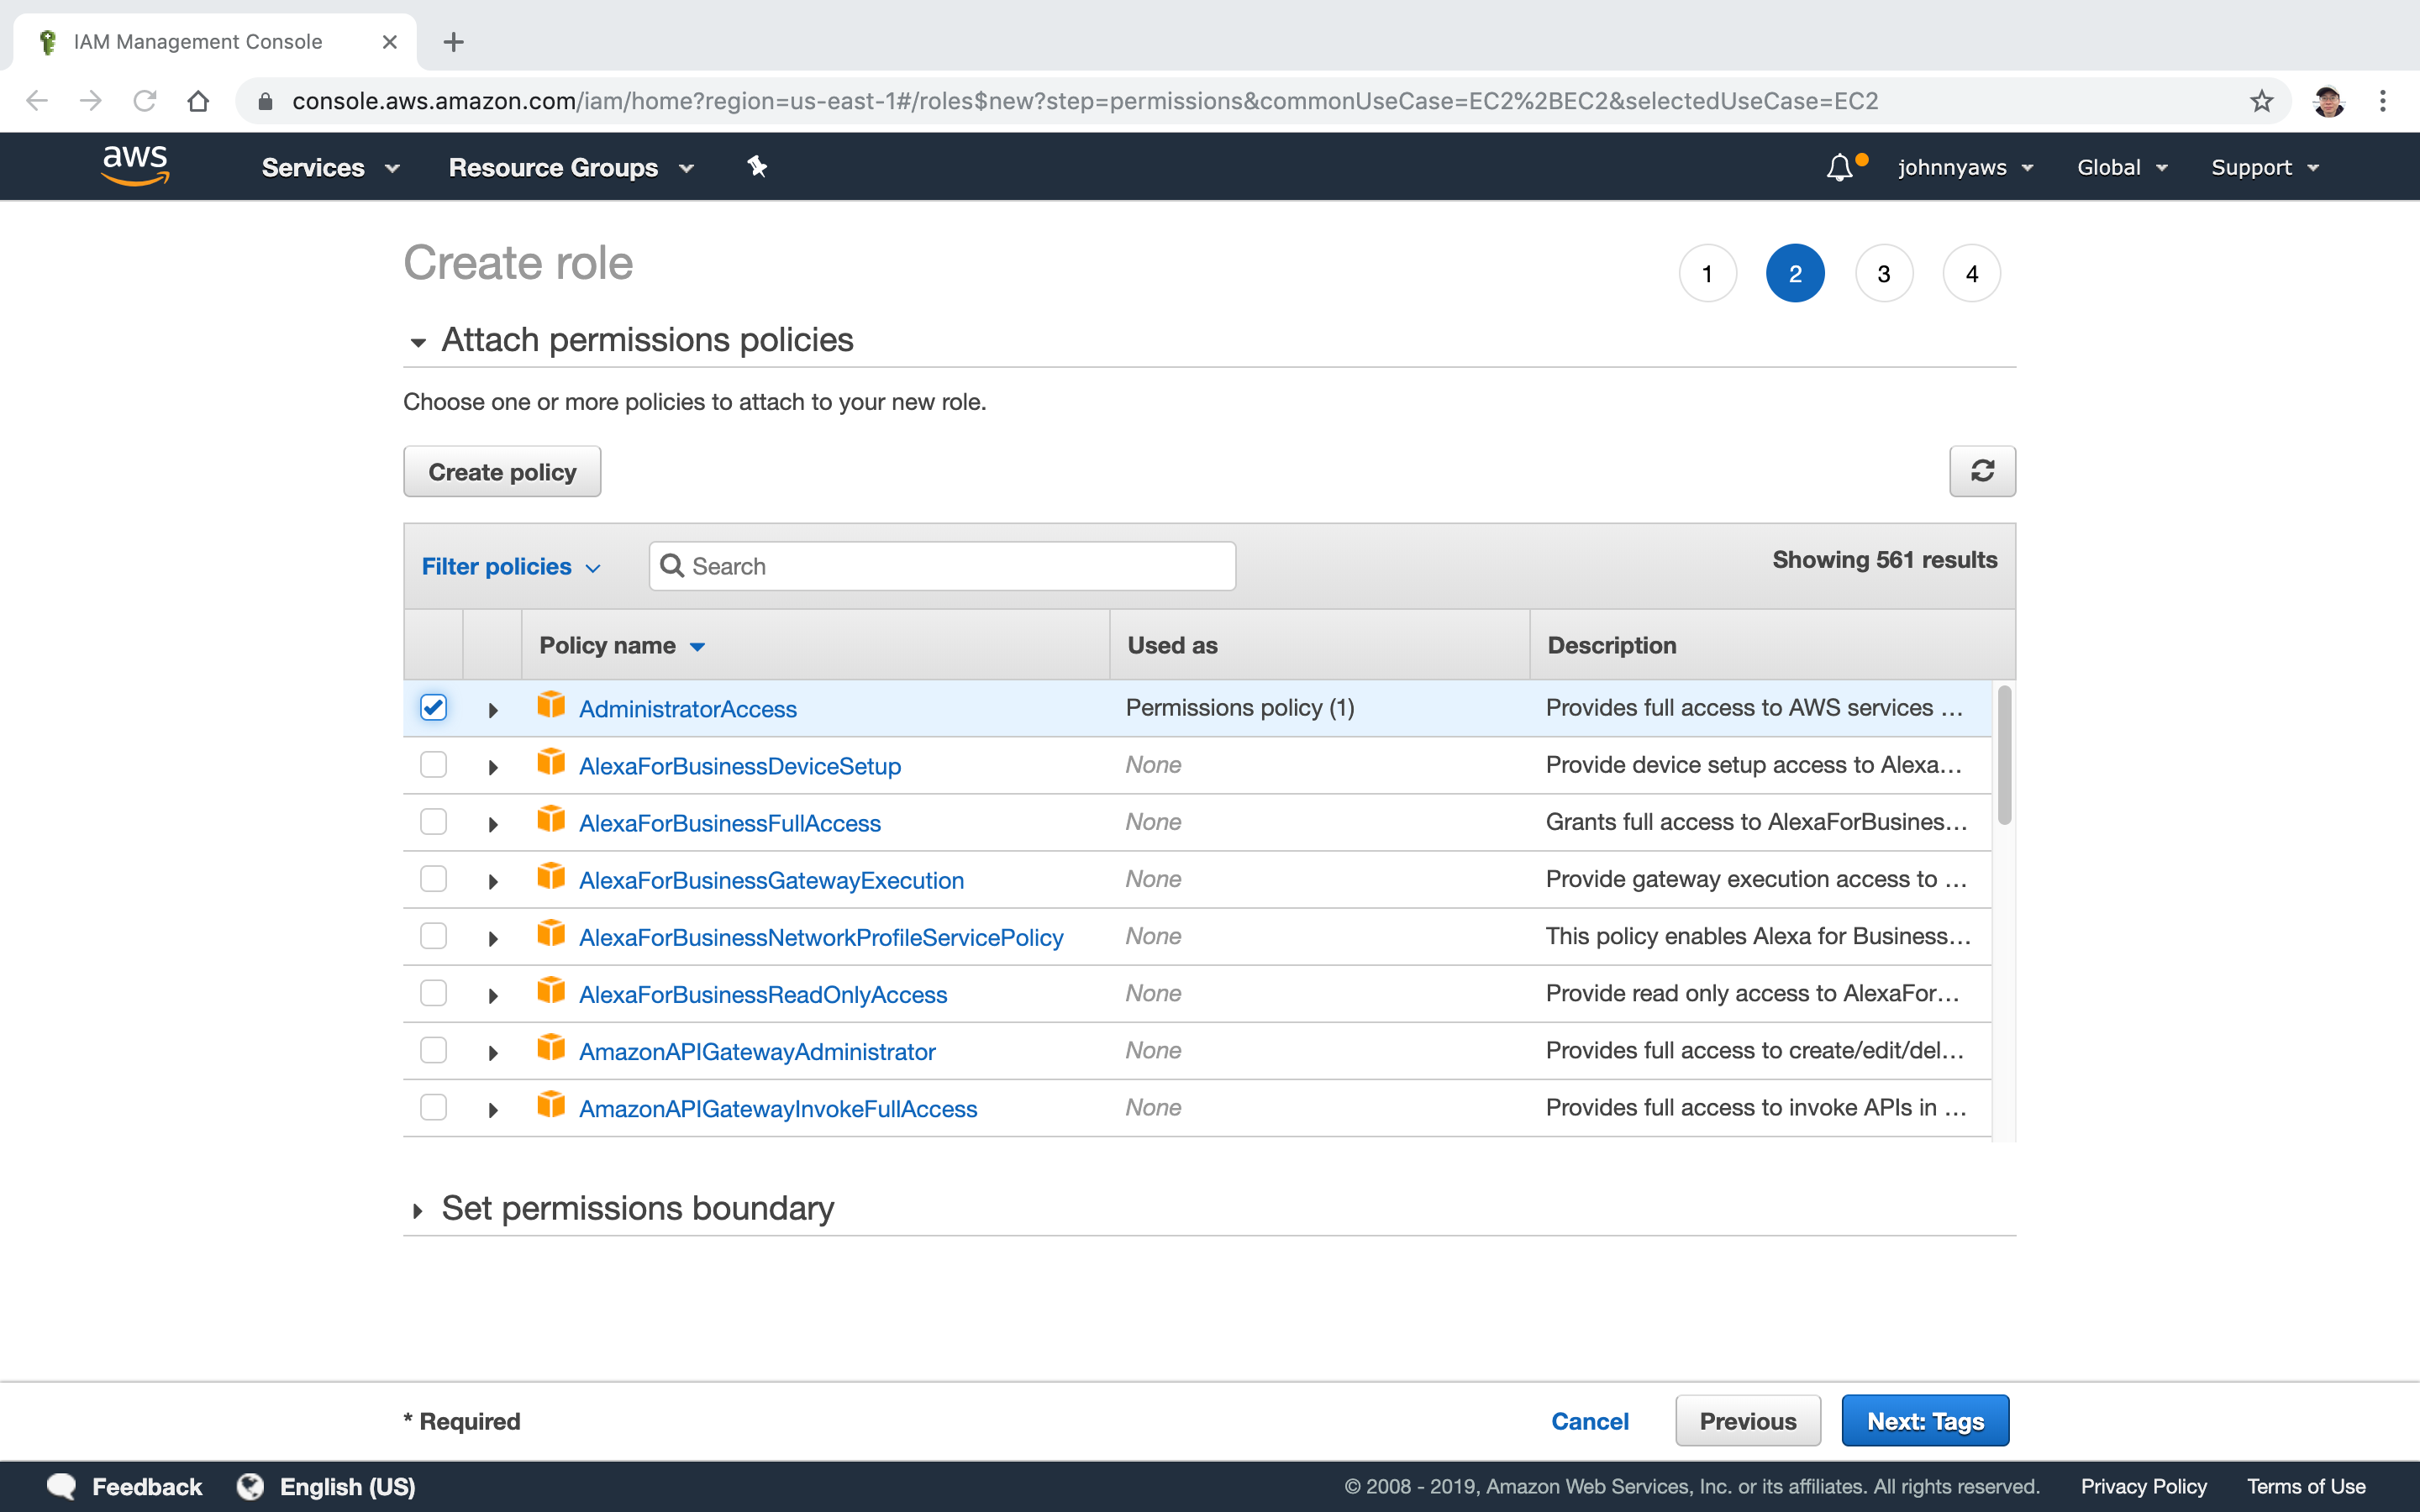Go to step 1 of wizard
This screenshot has width=2420, height=1512.
point(1708,273)
